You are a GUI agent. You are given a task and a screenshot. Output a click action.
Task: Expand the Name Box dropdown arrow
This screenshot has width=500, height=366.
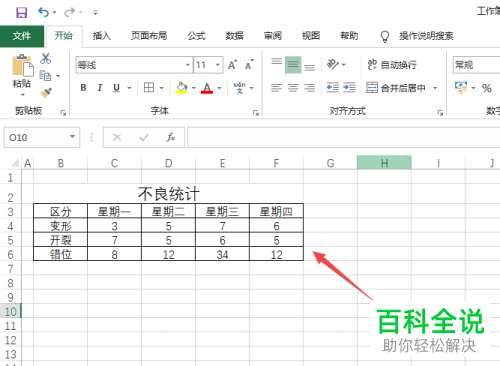(72, 137)
